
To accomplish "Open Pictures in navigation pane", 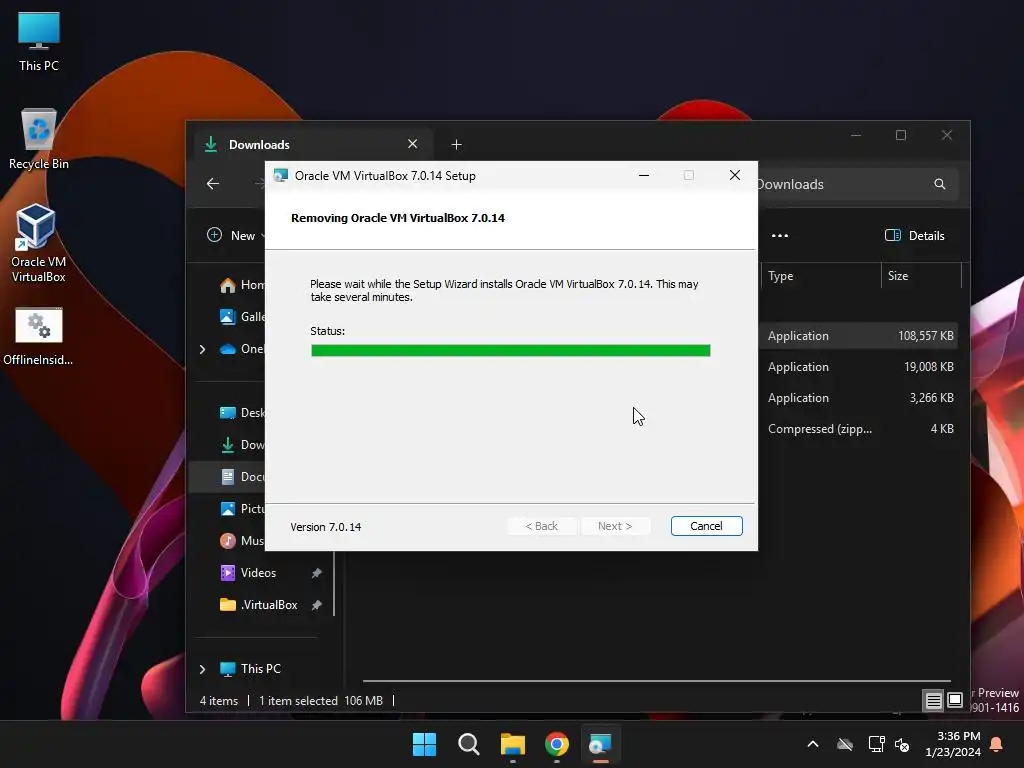I will tap(242, 509).
